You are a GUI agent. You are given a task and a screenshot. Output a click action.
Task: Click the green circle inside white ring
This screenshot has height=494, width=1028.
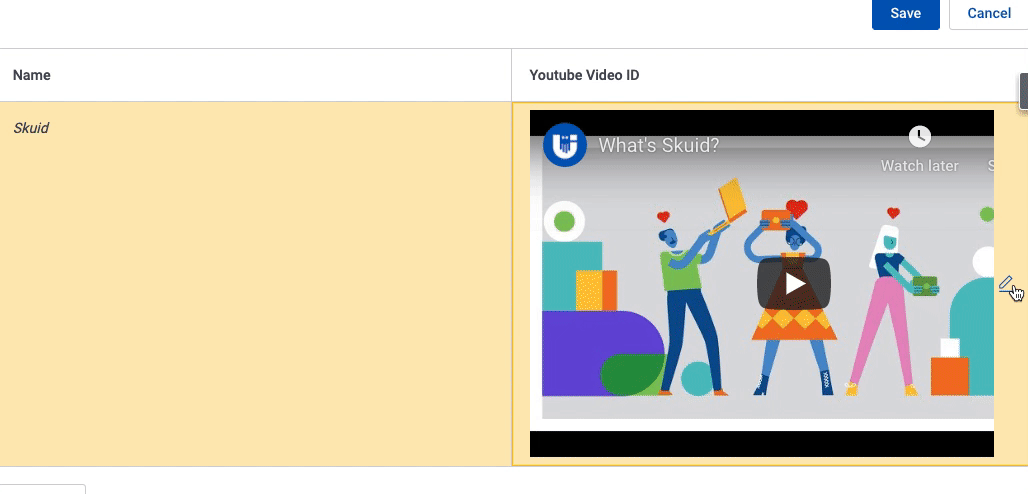[x=564, y=221]
